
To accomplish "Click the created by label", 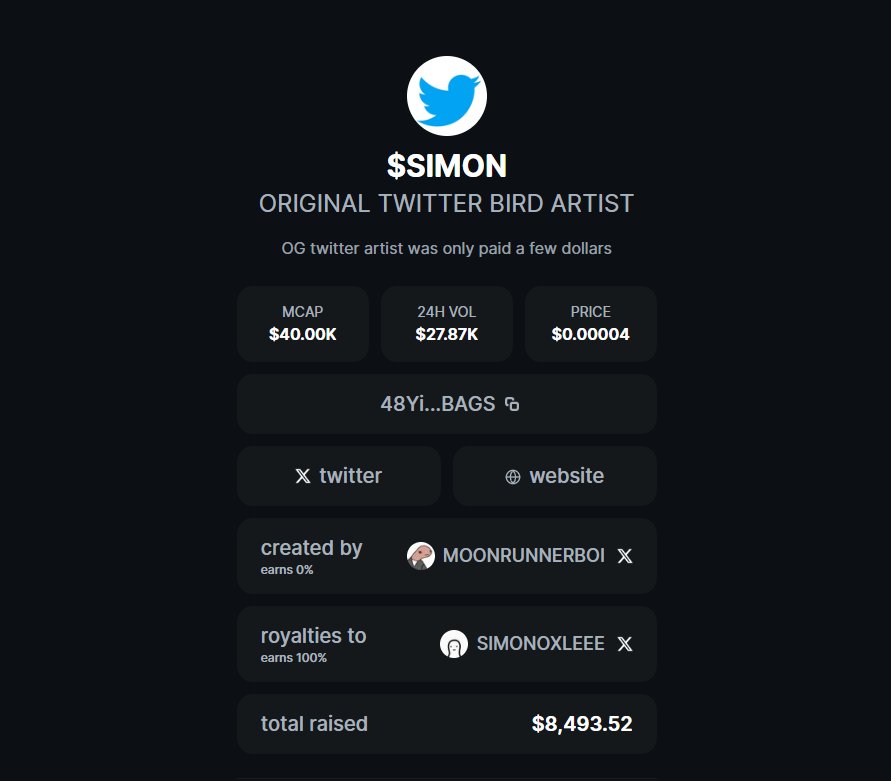I will (311, 548).
